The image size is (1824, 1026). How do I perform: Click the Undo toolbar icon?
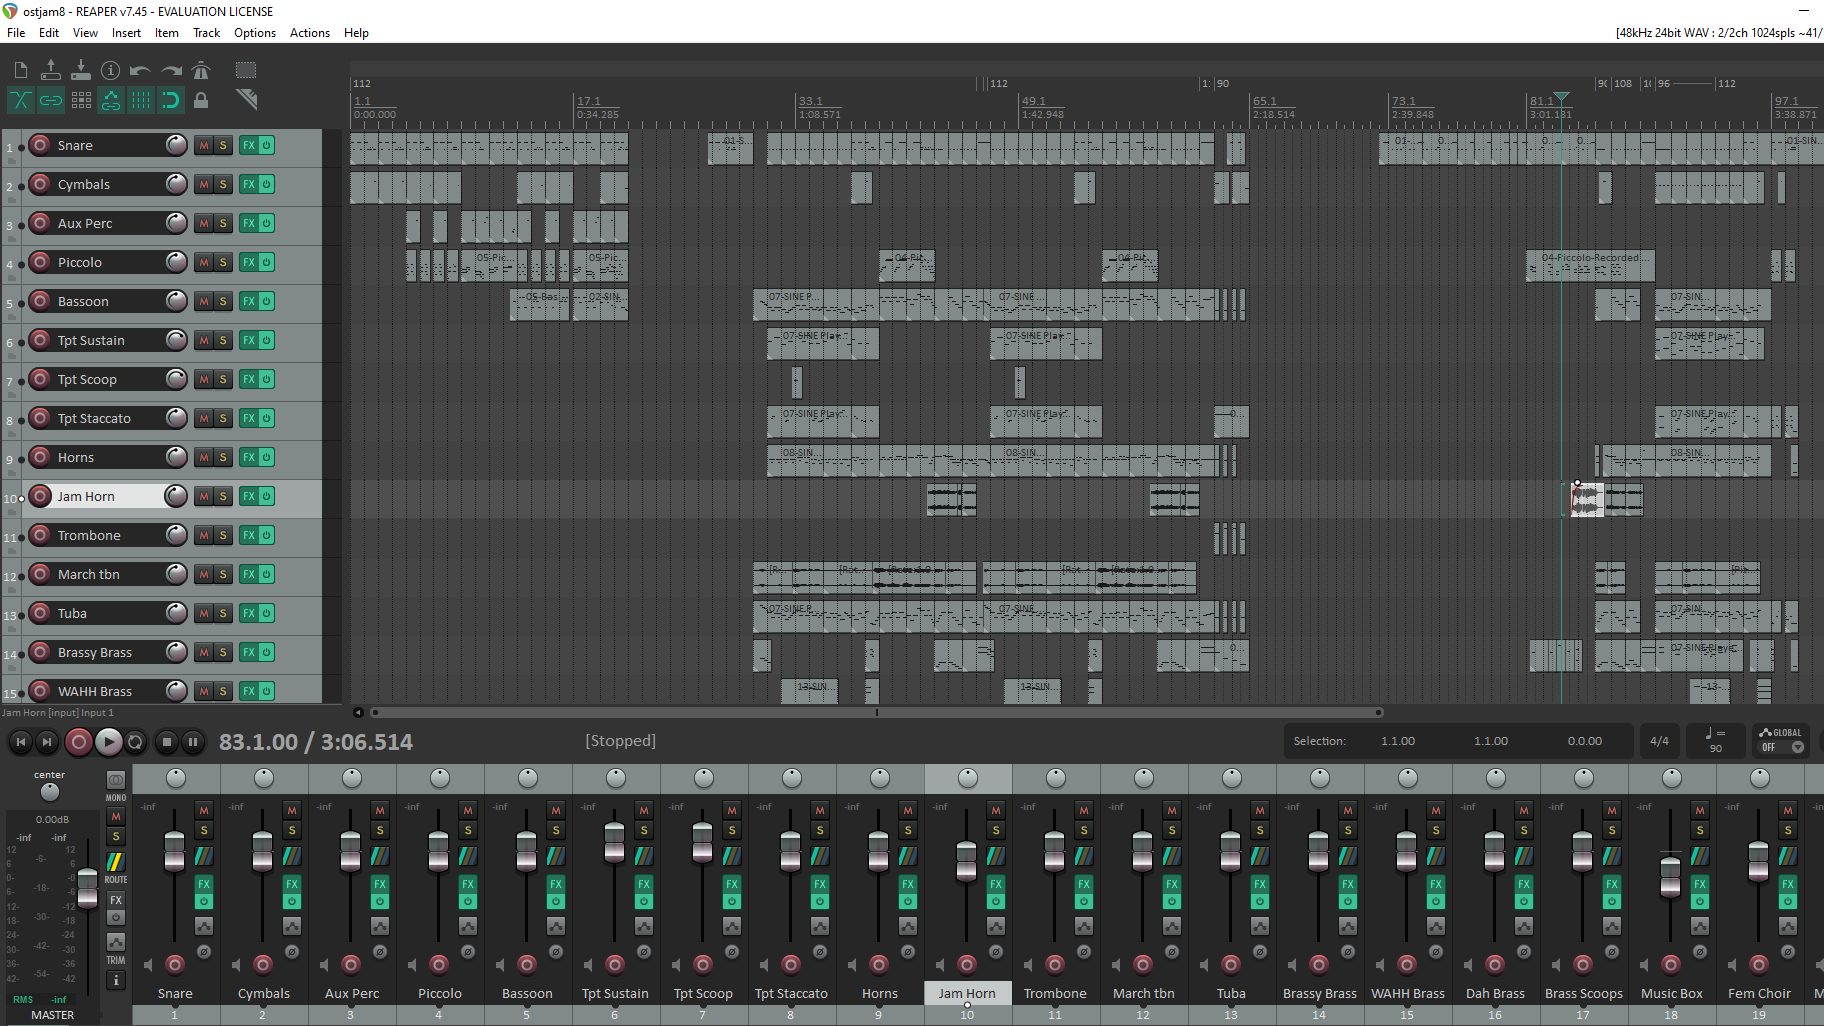tap(141, 70)
